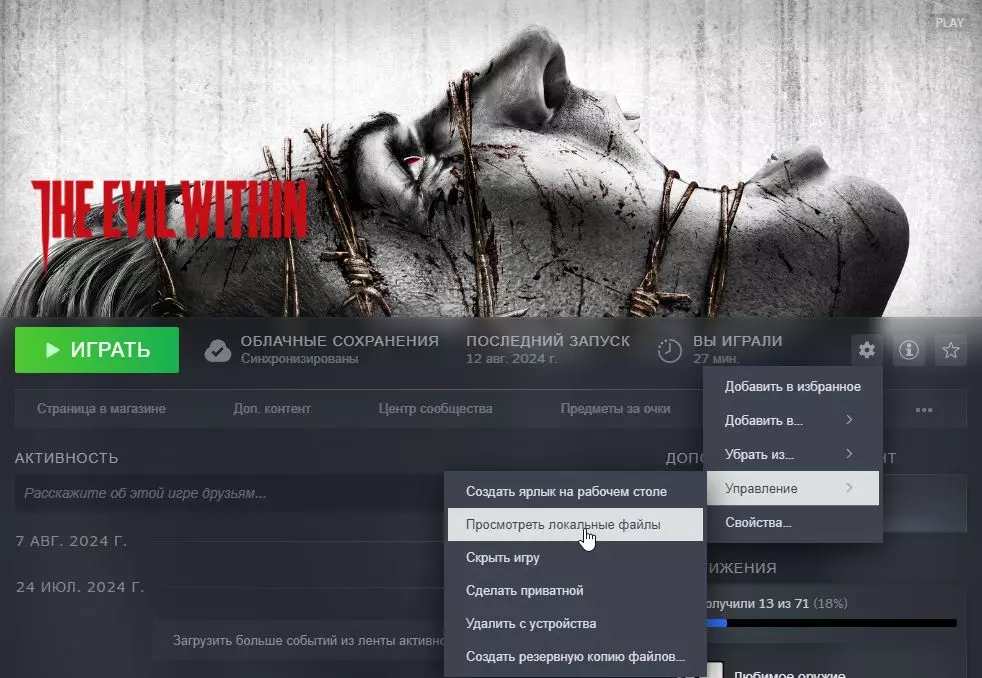Click the achievements progress bar
This screenshot has width=982, height=678.
tap(832, 623)
